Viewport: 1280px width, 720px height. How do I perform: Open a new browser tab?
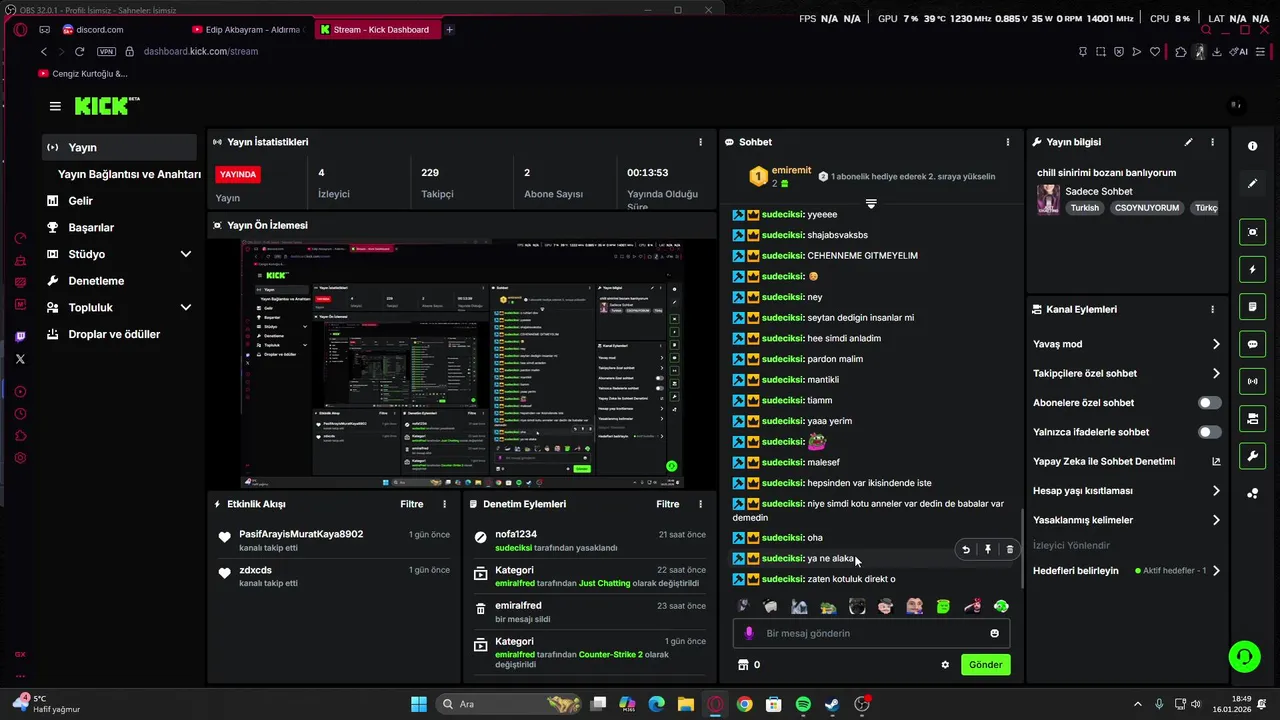pos(449,30)
